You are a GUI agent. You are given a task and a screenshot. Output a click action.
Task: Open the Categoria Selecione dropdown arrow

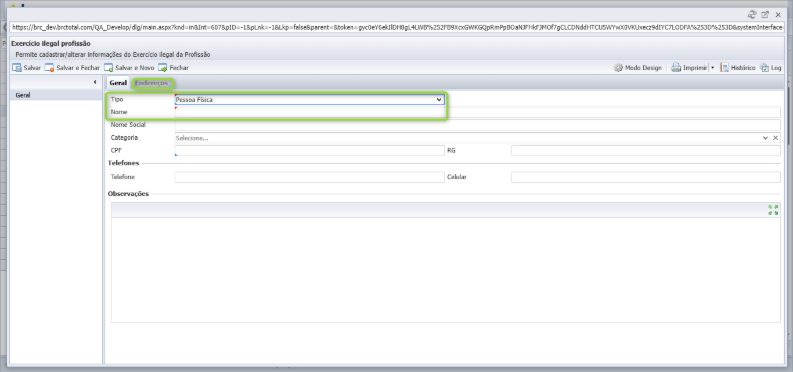[766, 137]
